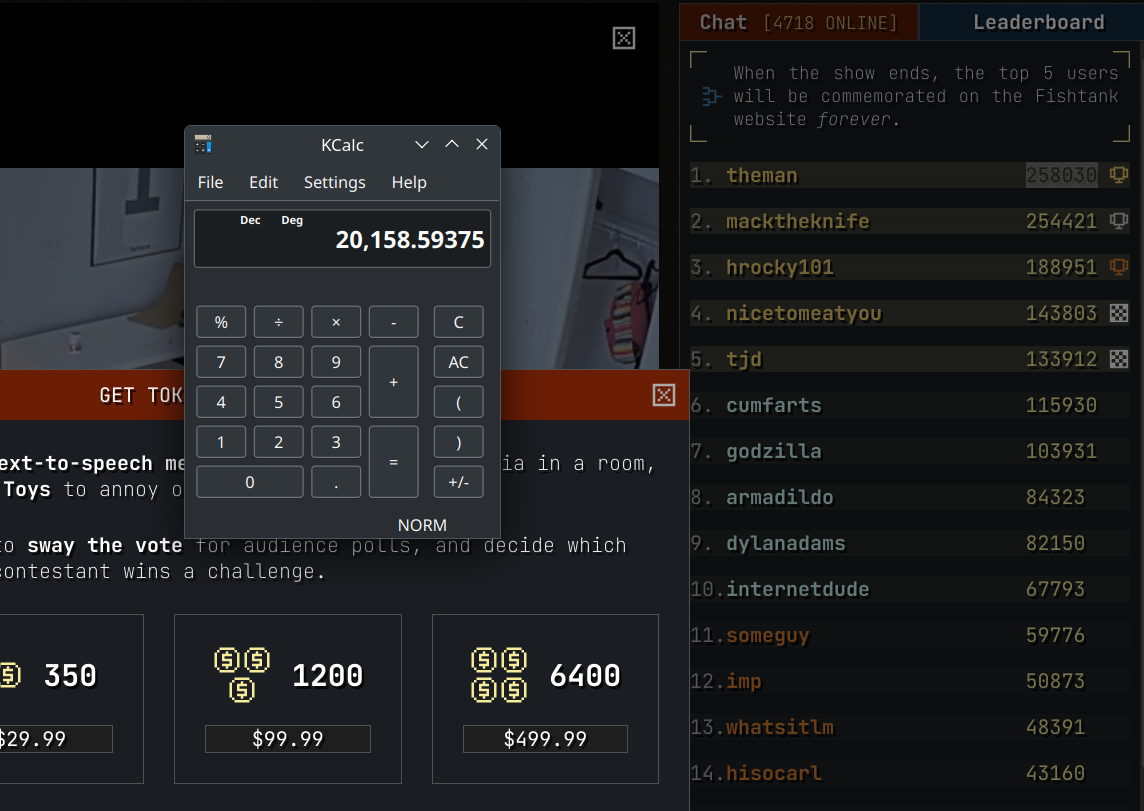Close the video player with X box icon
1144x811 pixels.
click(x=624, y=38)
